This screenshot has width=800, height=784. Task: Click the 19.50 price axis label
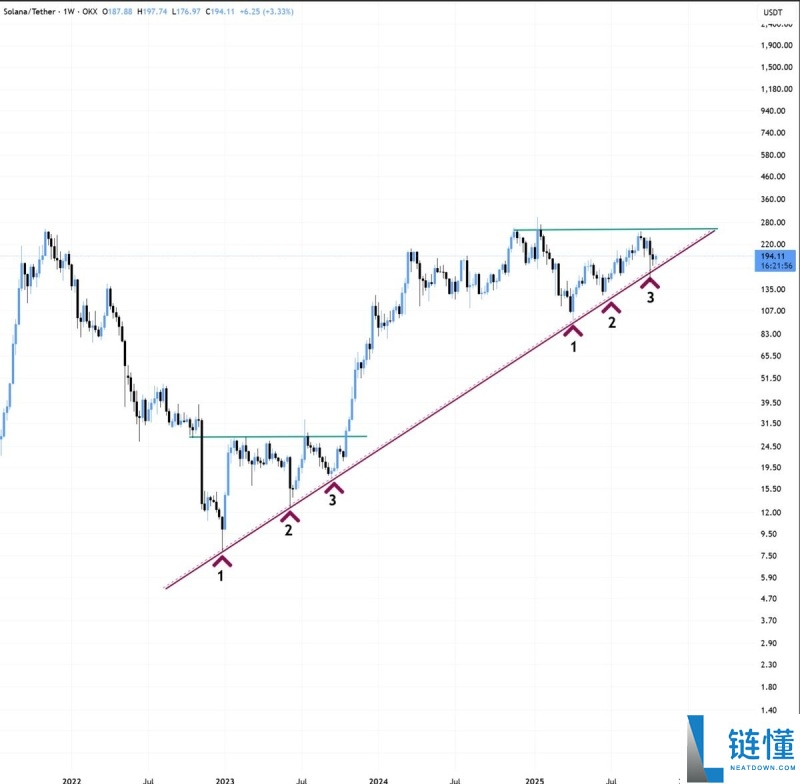pos(771,467)
